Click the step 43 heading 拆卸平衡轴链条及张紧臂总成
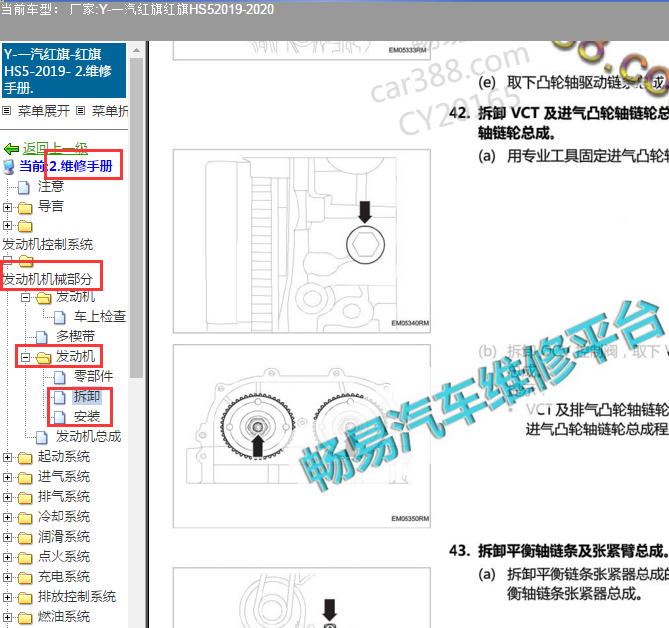The image size is (669, 628). (x=573, y=551)
